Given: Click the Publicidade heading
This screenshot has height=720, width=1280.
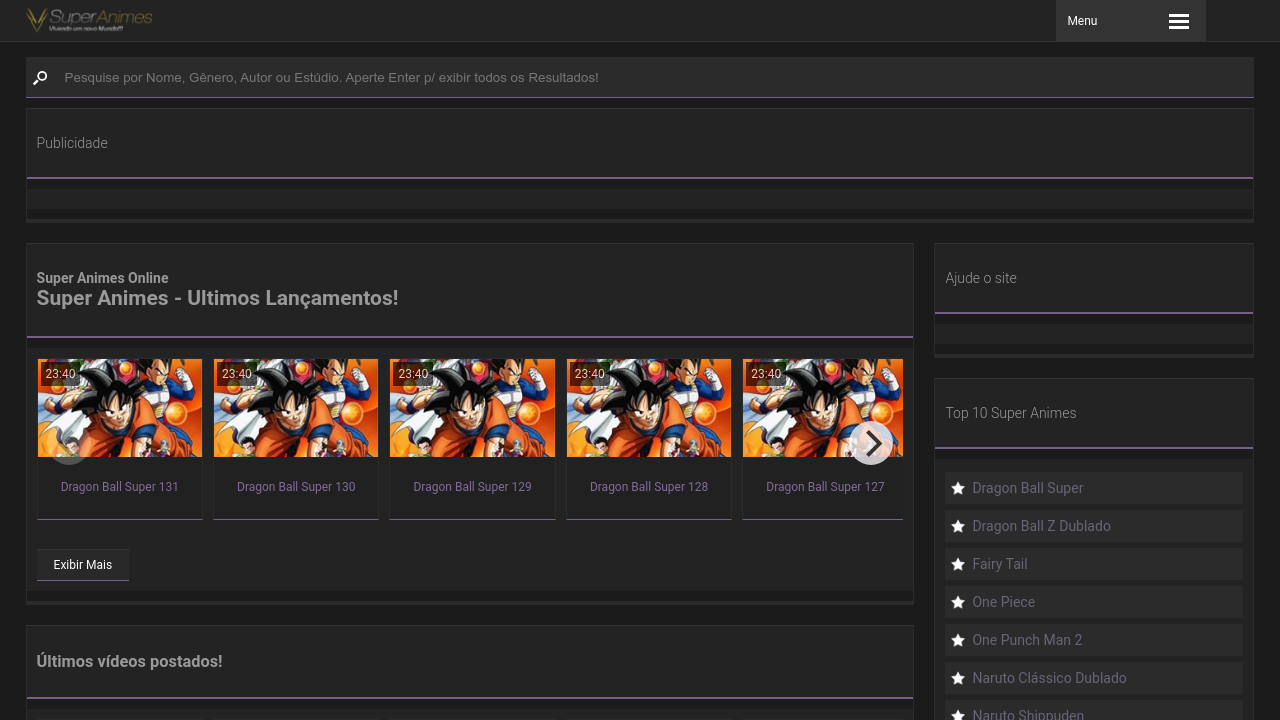Looking at the screenshot, I should tap(72, 143).
